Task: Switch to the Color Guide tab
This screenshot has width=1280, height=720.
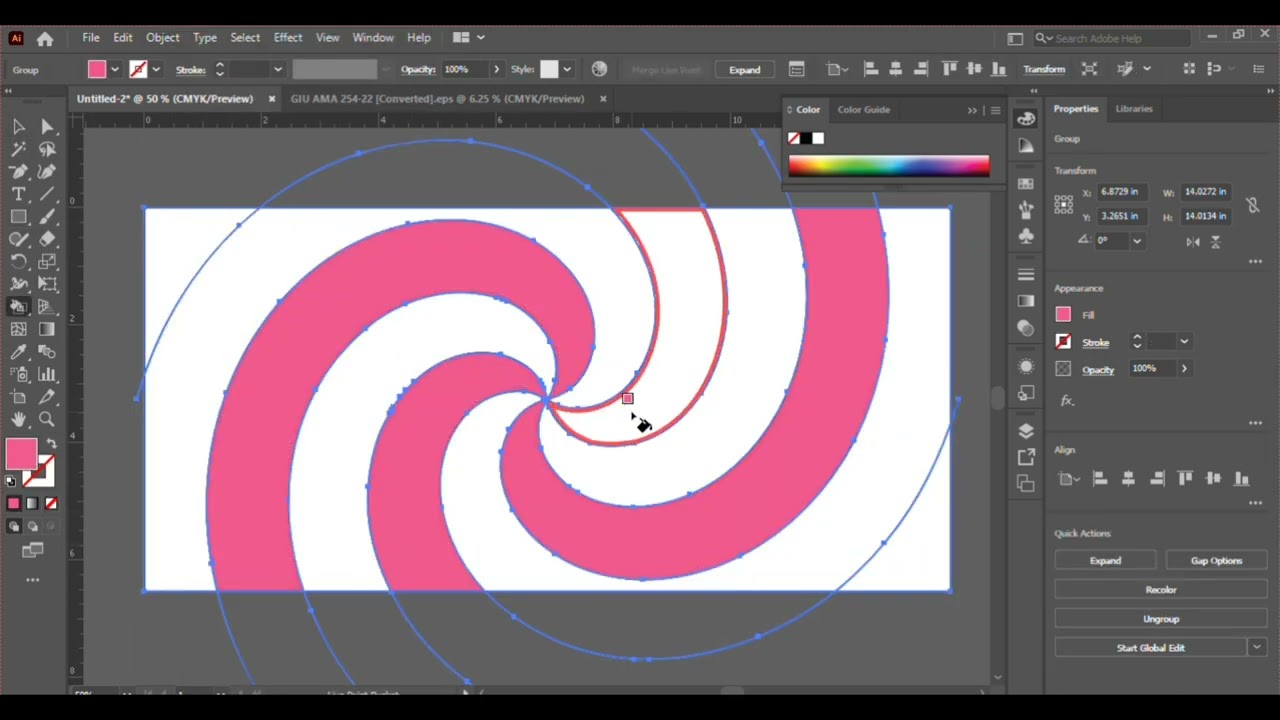Action: point(863,110)
